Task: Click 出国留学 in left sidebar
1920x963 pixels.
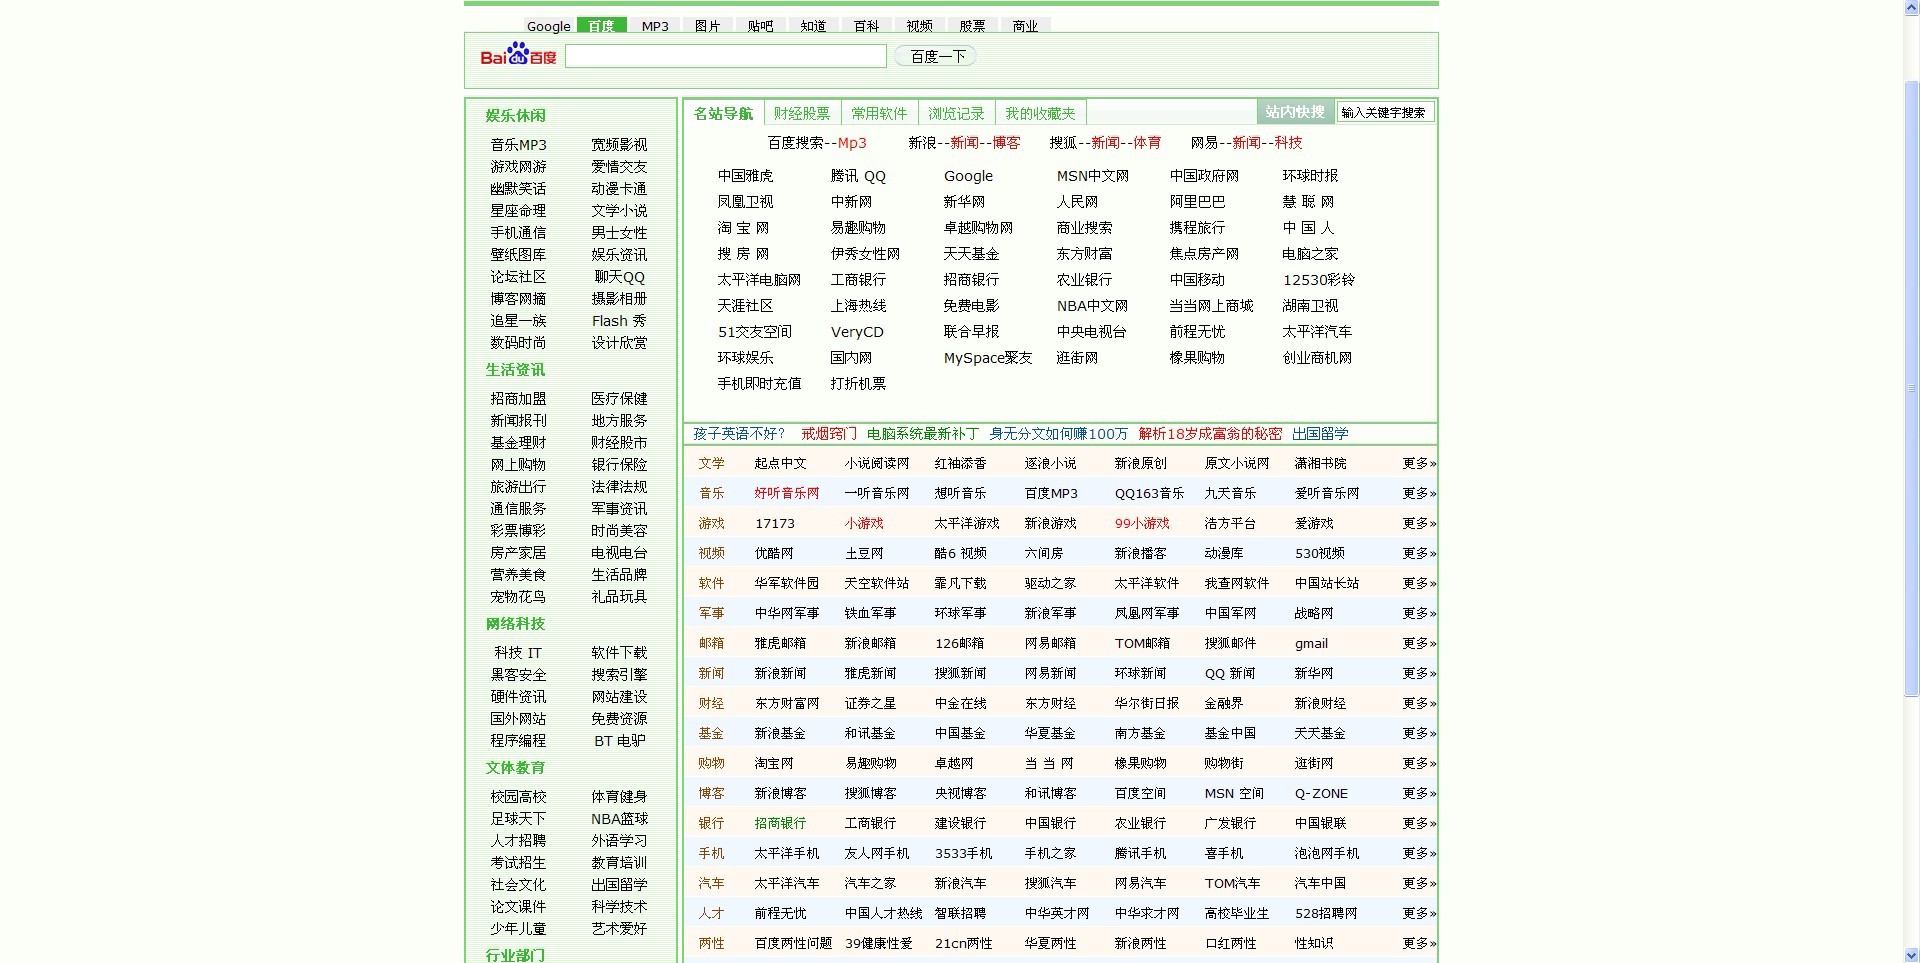Action: coord(619,885)
